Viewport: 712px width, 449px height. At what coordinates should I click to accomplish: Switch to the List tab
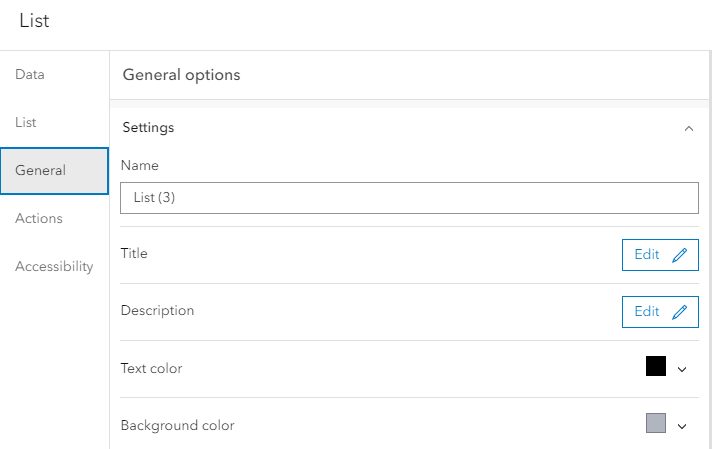[26, 122]
